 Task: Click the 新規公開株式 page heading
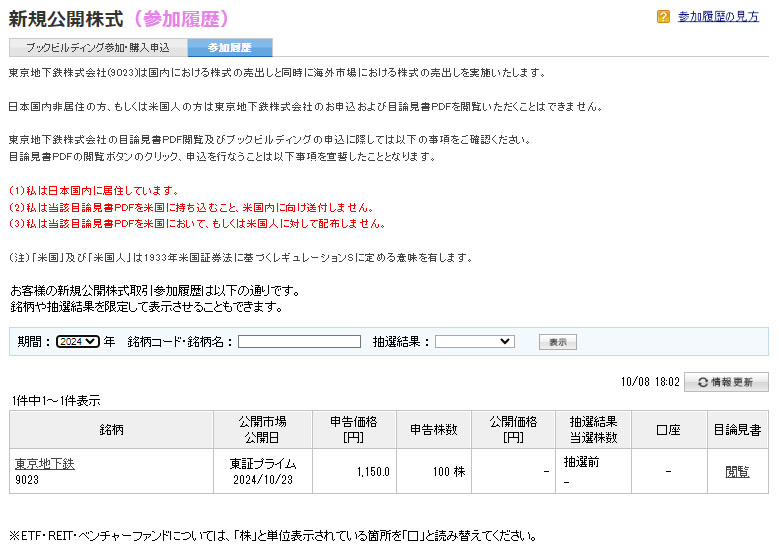click(x=66, y=19)
